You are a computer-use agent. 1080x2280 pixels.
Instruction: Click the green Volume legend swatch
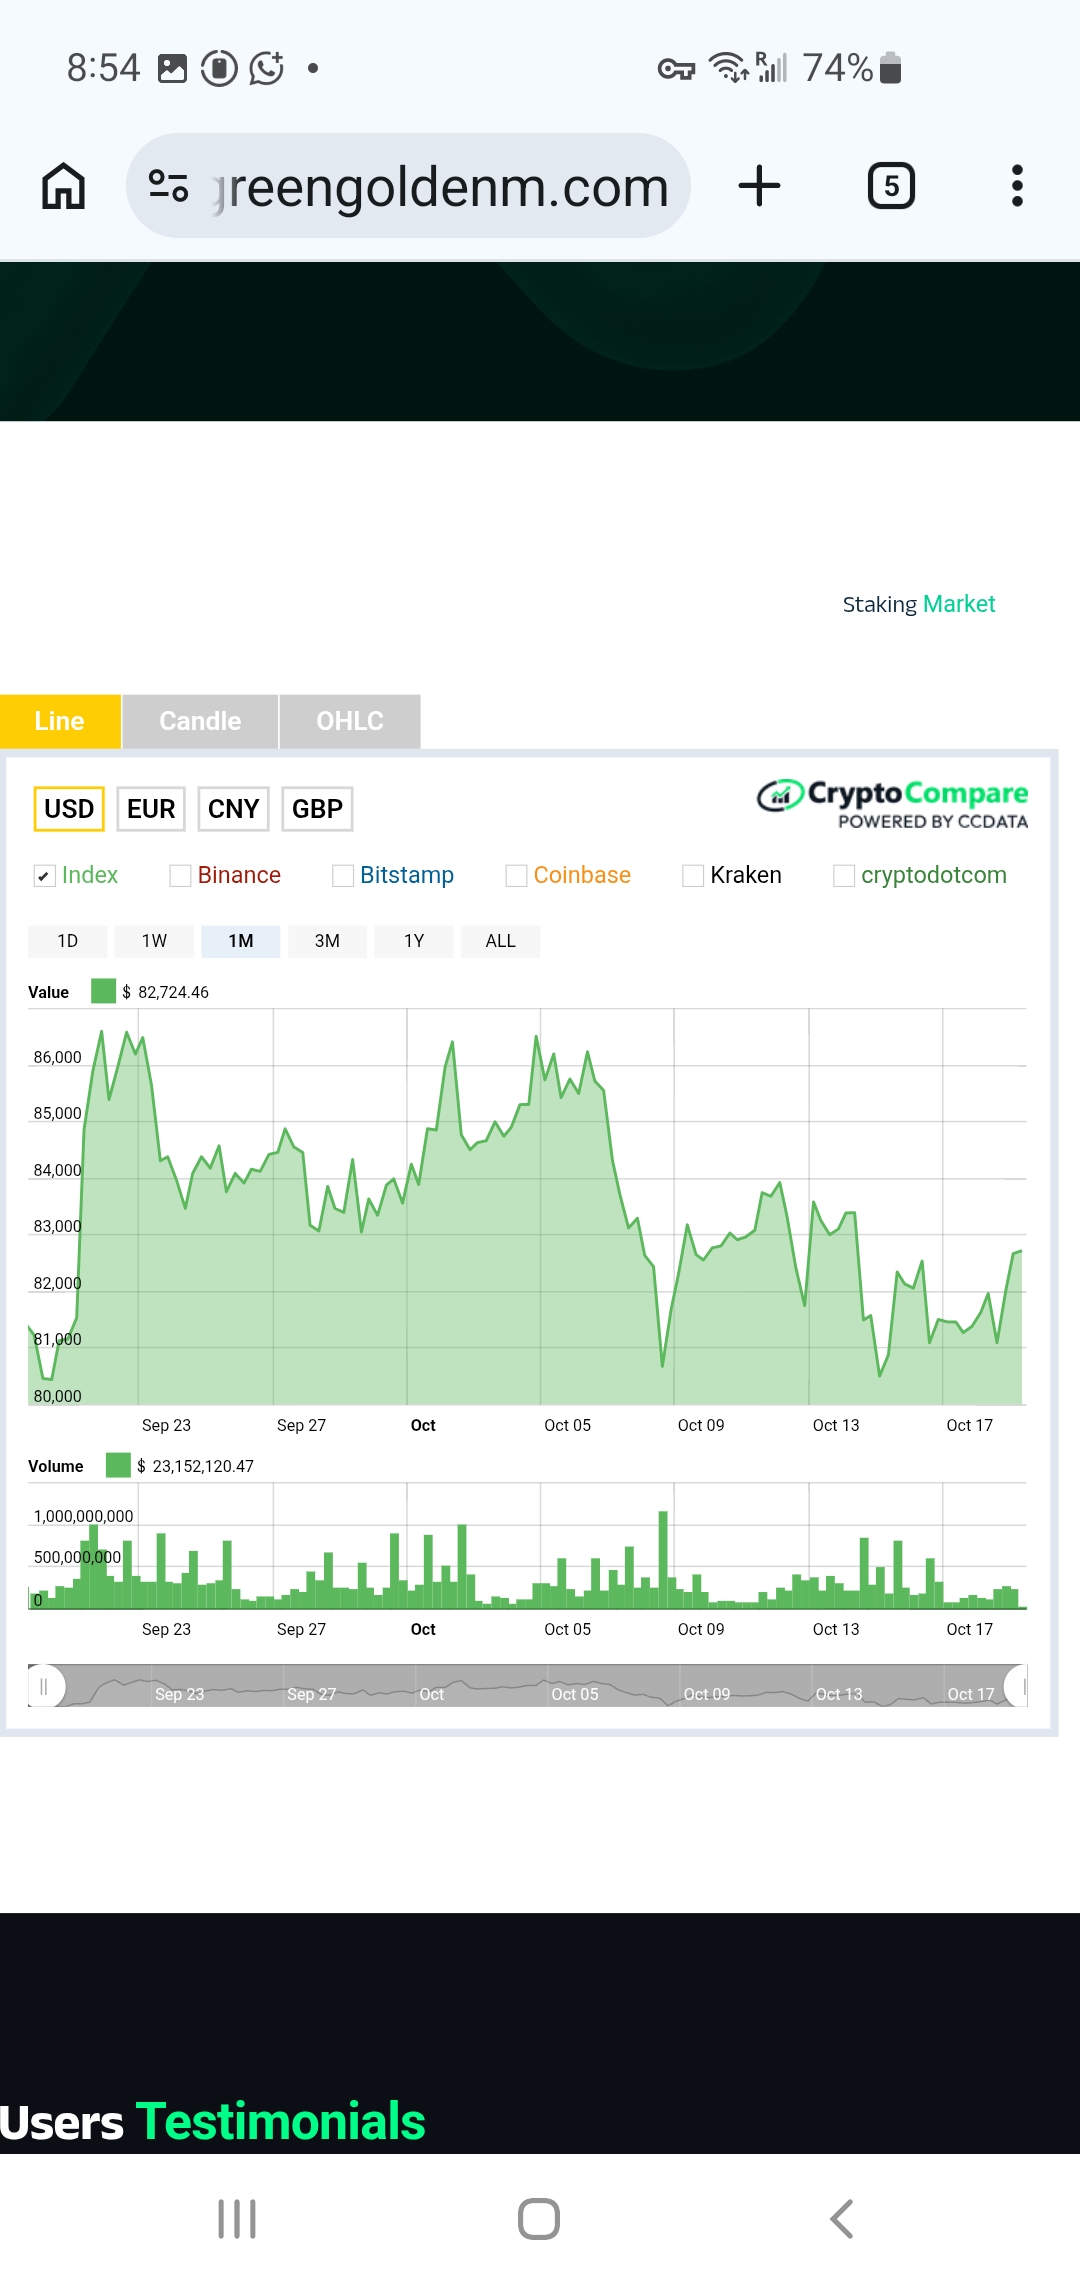(x=118, y=1465)
